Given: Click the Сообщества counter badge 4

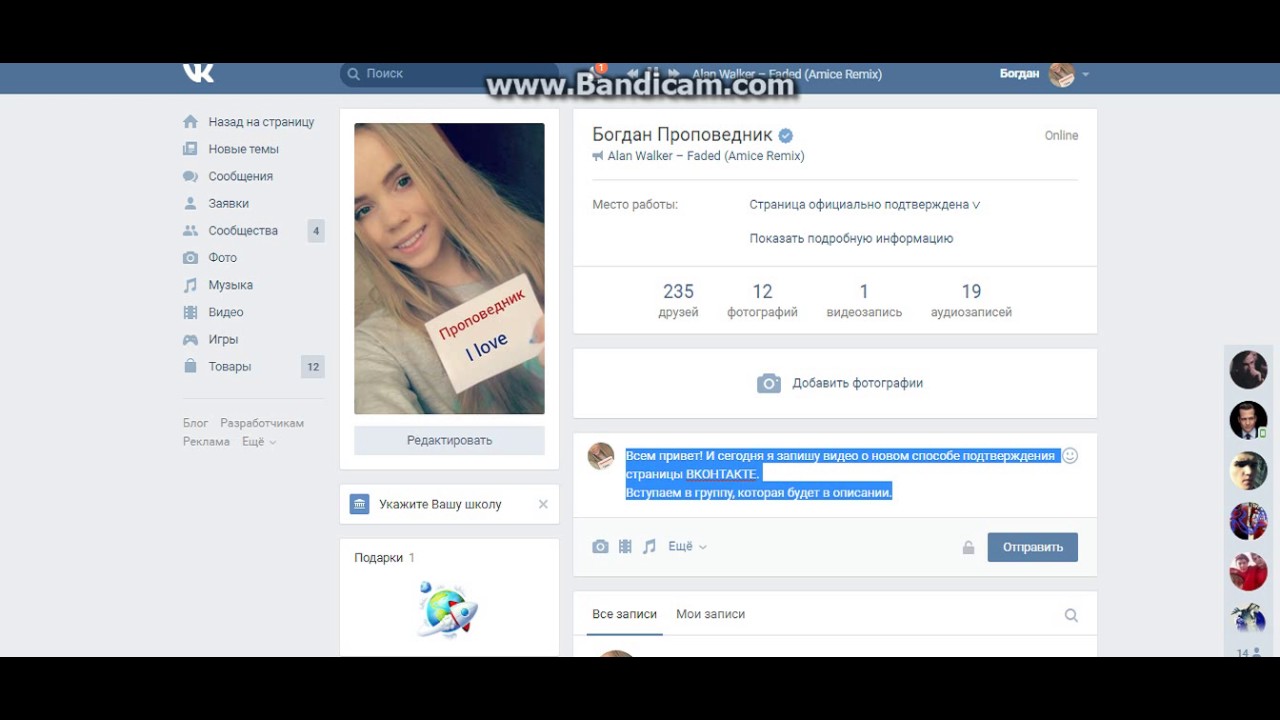Looking at the screenshot, I should pos(316,231).
